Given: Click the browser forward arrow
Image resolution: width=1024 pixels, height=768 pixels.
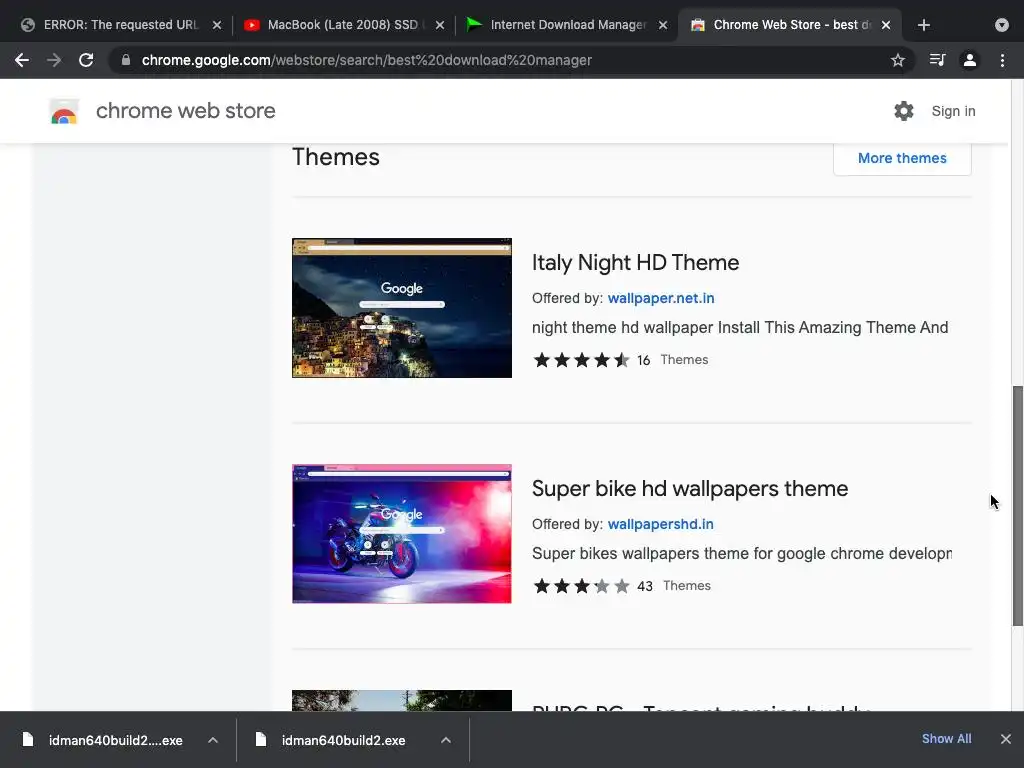Looking at the screenshot, I should pos(54,60).
